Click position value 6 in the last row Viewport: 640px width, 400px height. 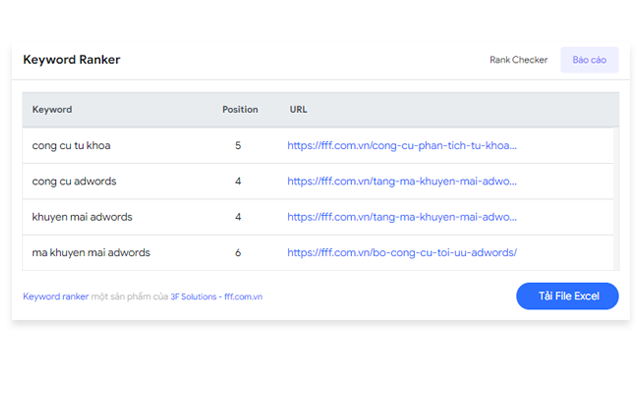[238, 253]
